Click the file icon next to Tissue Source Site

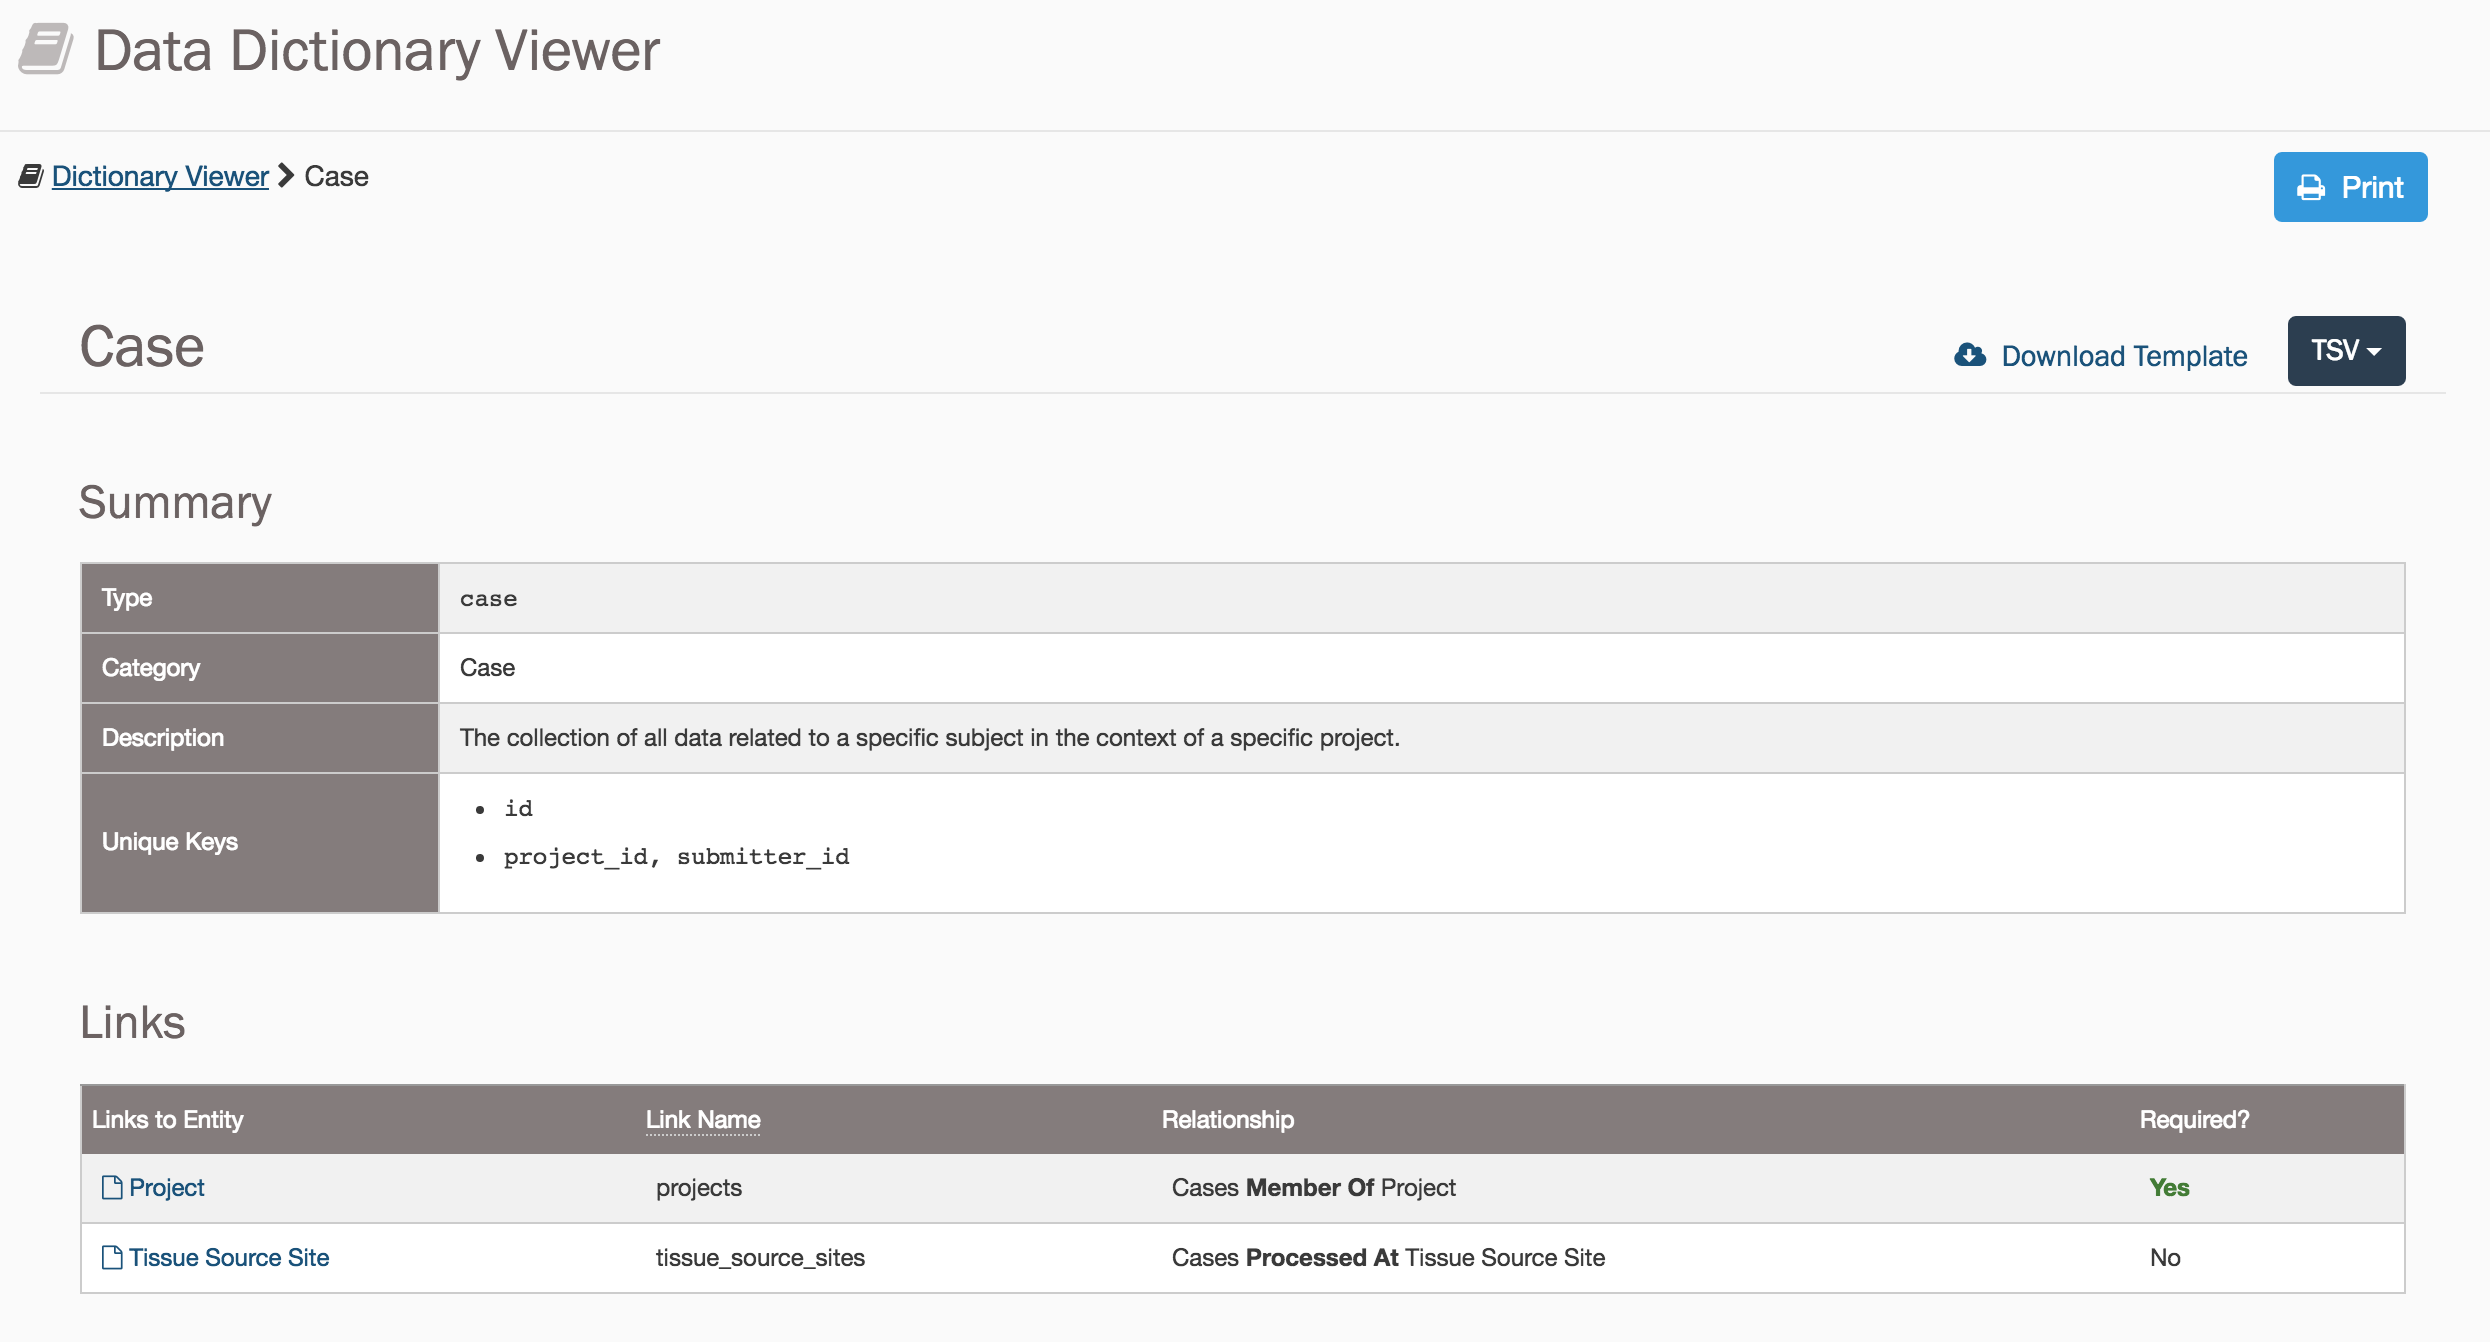pos(112,1257)
